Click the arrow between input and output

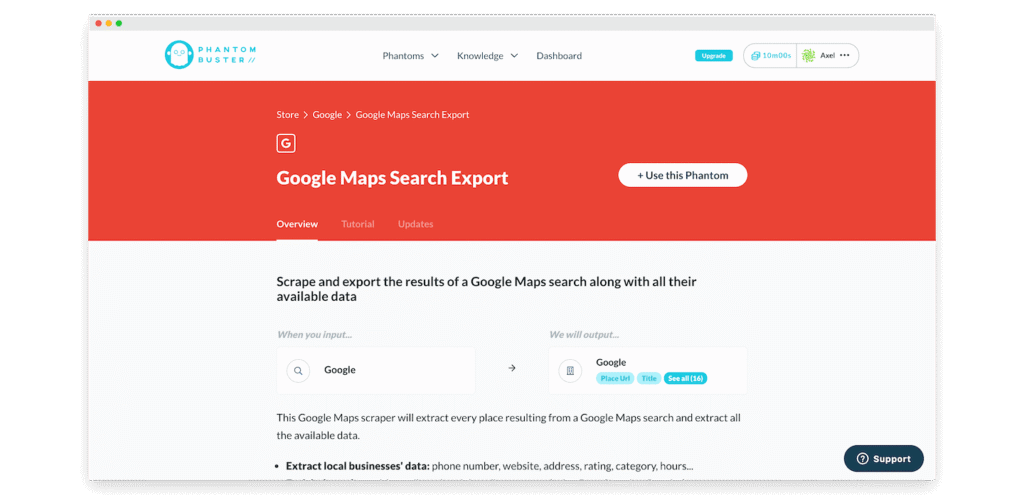pyautogui.click(x=512, y=368)
